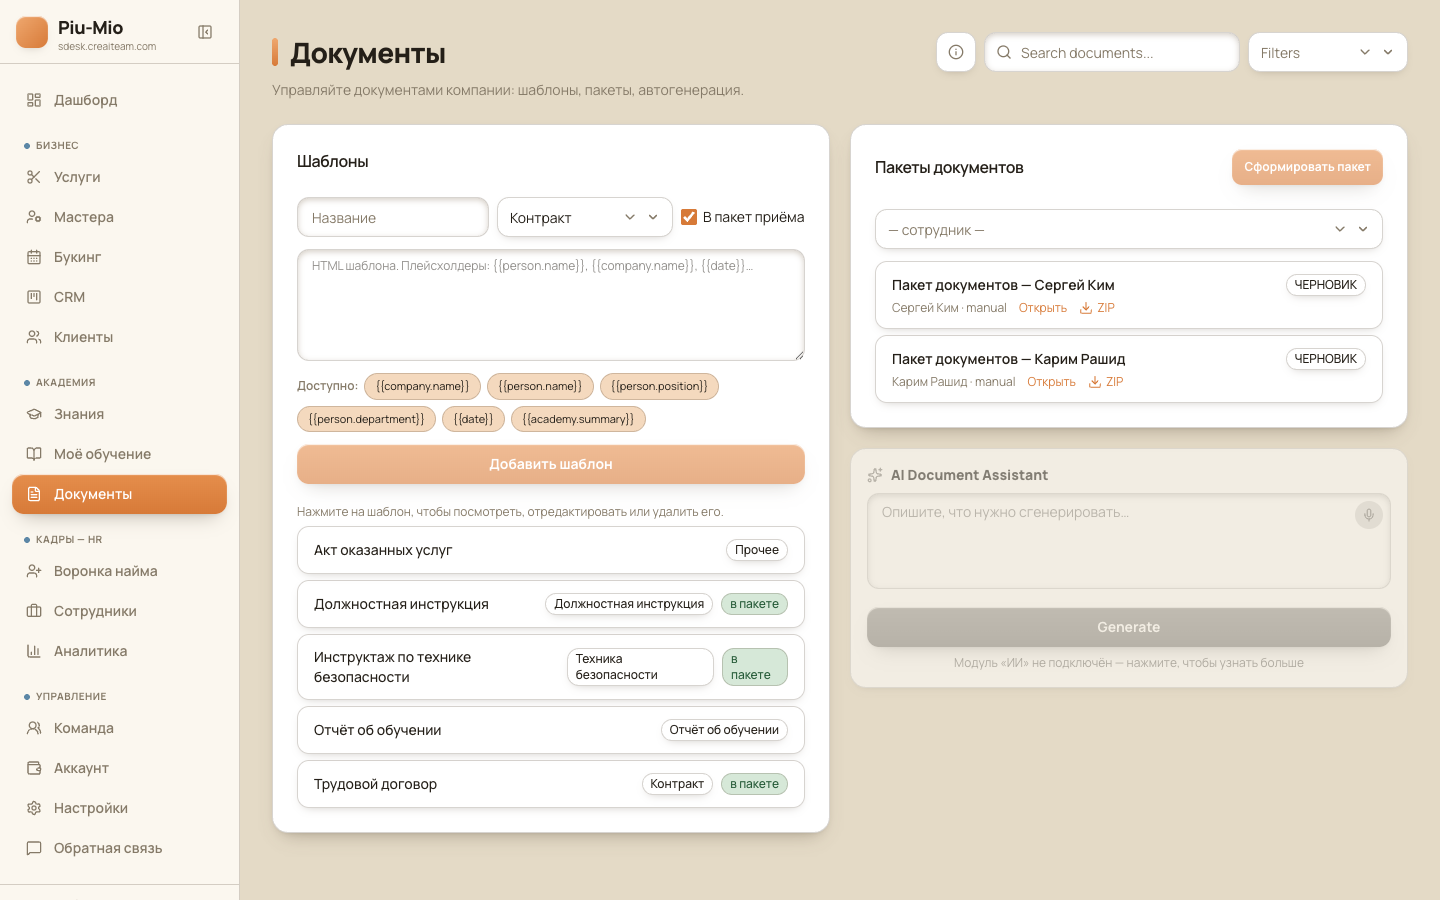Click в пакете badge on Трудовой договор
Image resolution: width=1440 pixels, height=900 pixels.
pos(754,784)
